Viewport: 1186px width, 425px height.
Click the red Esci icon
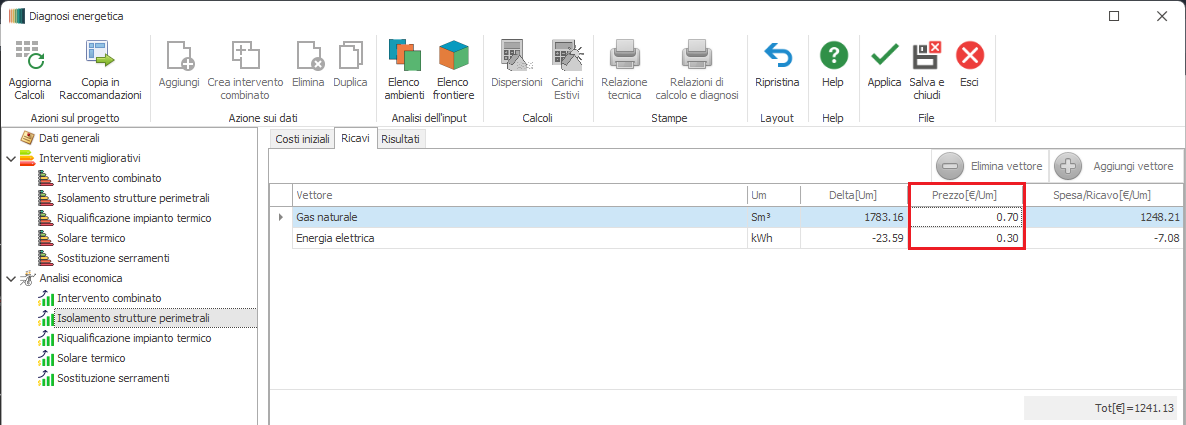969,56
